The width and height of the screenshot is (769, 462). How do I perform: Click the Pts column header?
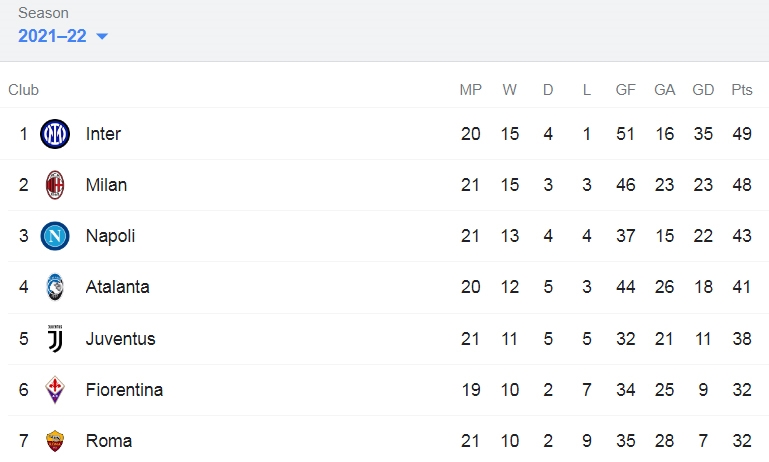(742, 90)
